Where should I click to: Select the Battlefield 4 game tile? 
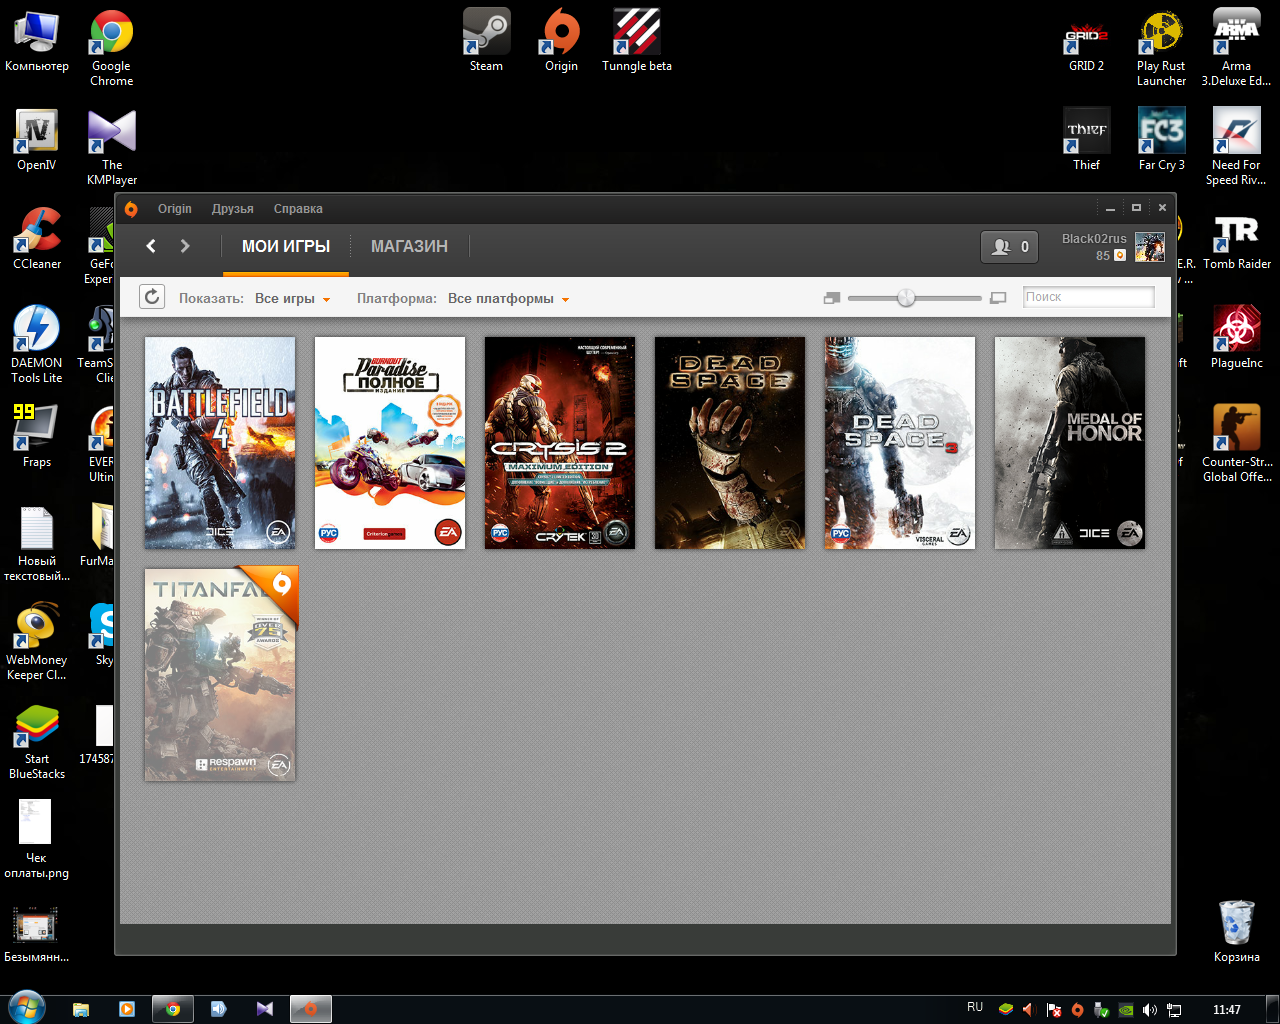tap(220, 443)
